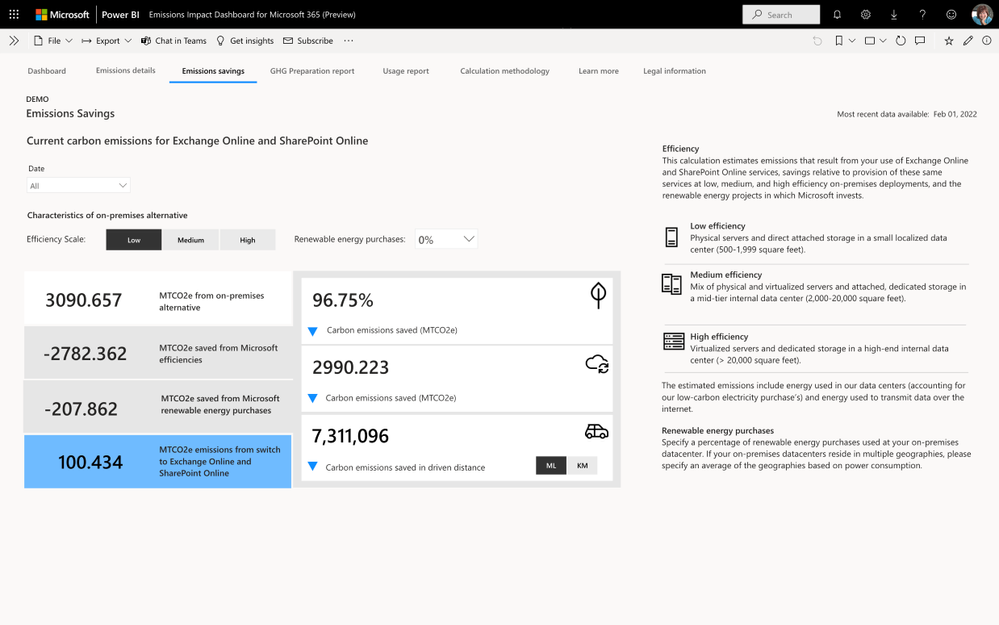Click the High efficiency rack icon

(x=673, y=341)
